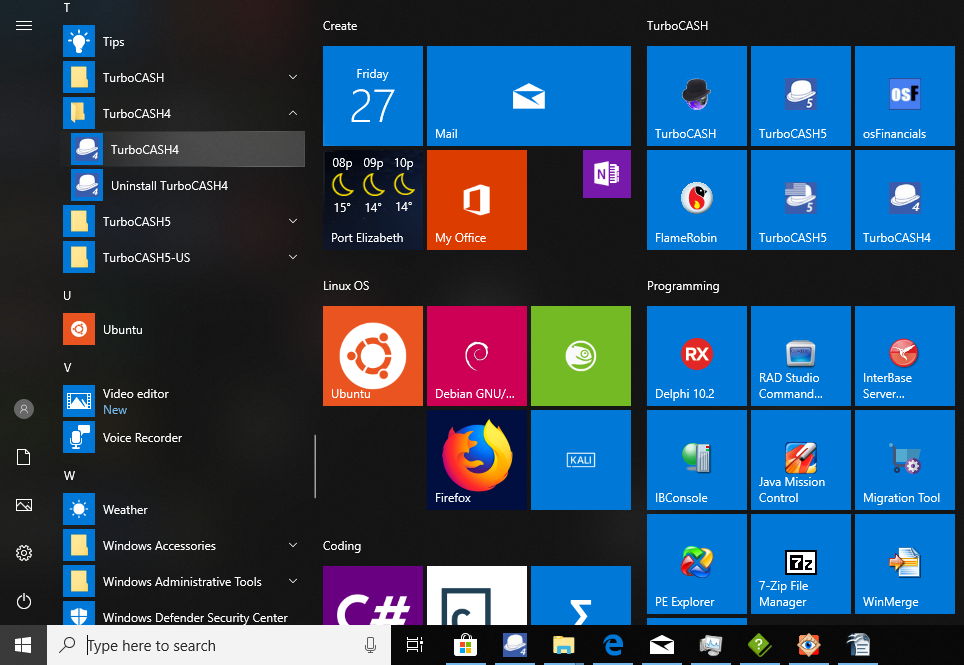Open the Kali Linux tile
The height and width of the screenshot is (665, 964).
[x=580, y=460]
